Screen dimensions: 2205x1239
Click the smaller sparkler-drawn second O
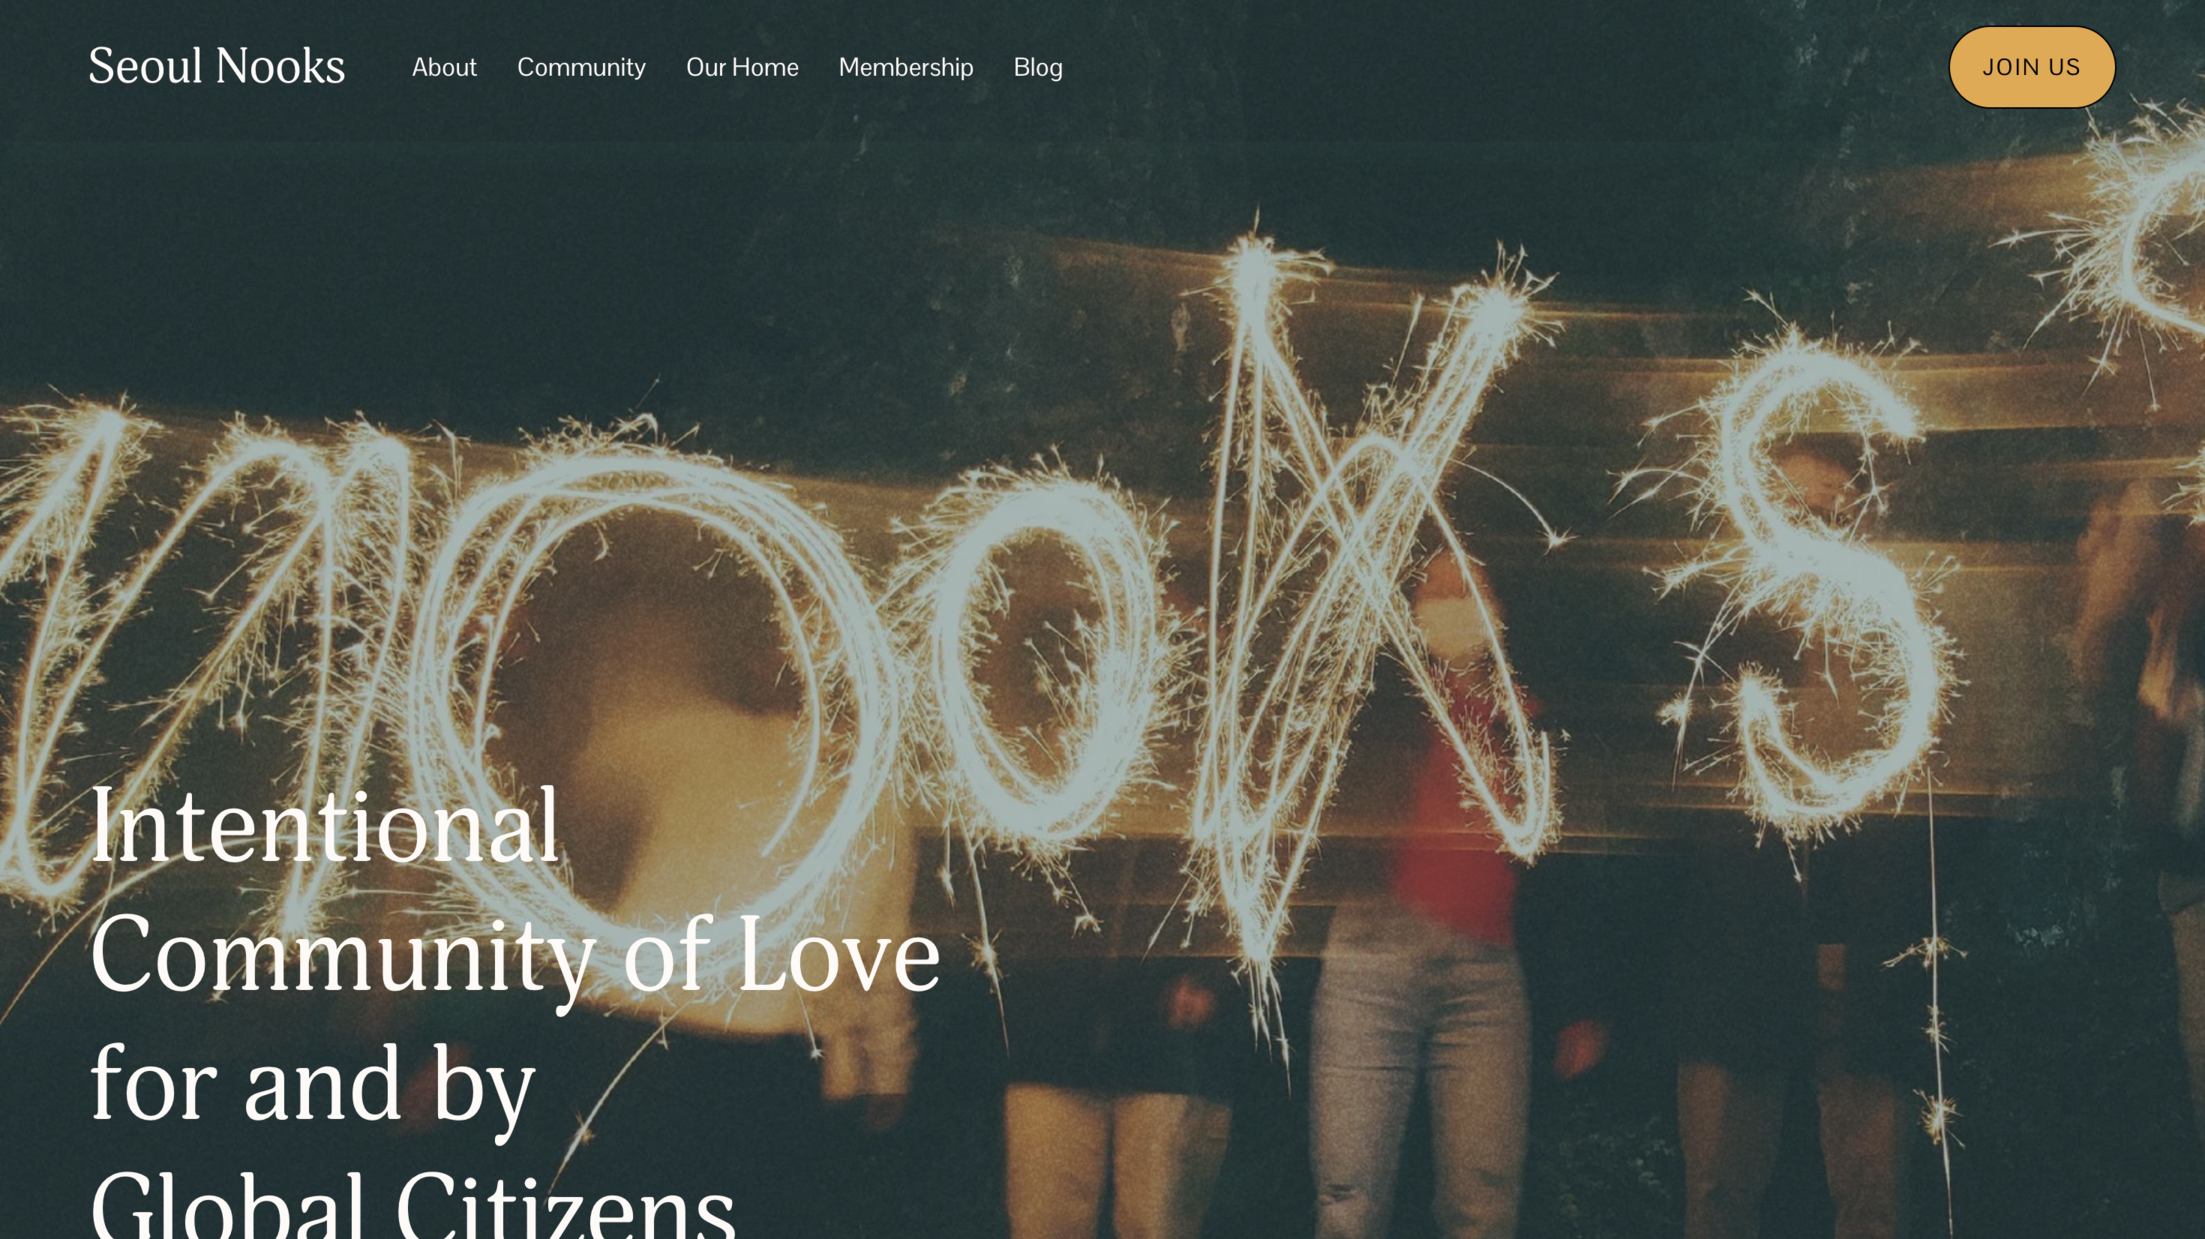coord(1040,650)
